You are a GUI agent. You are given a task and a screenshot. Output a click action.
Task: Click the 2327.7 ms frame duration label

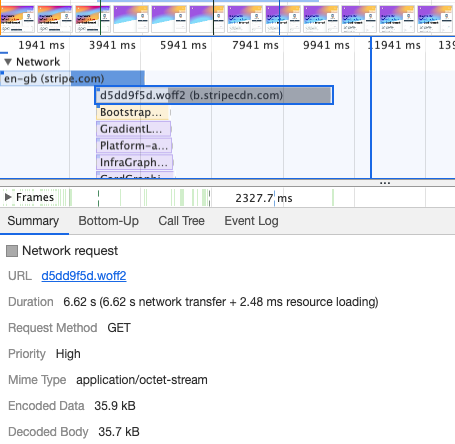click(x=264, y=198)
